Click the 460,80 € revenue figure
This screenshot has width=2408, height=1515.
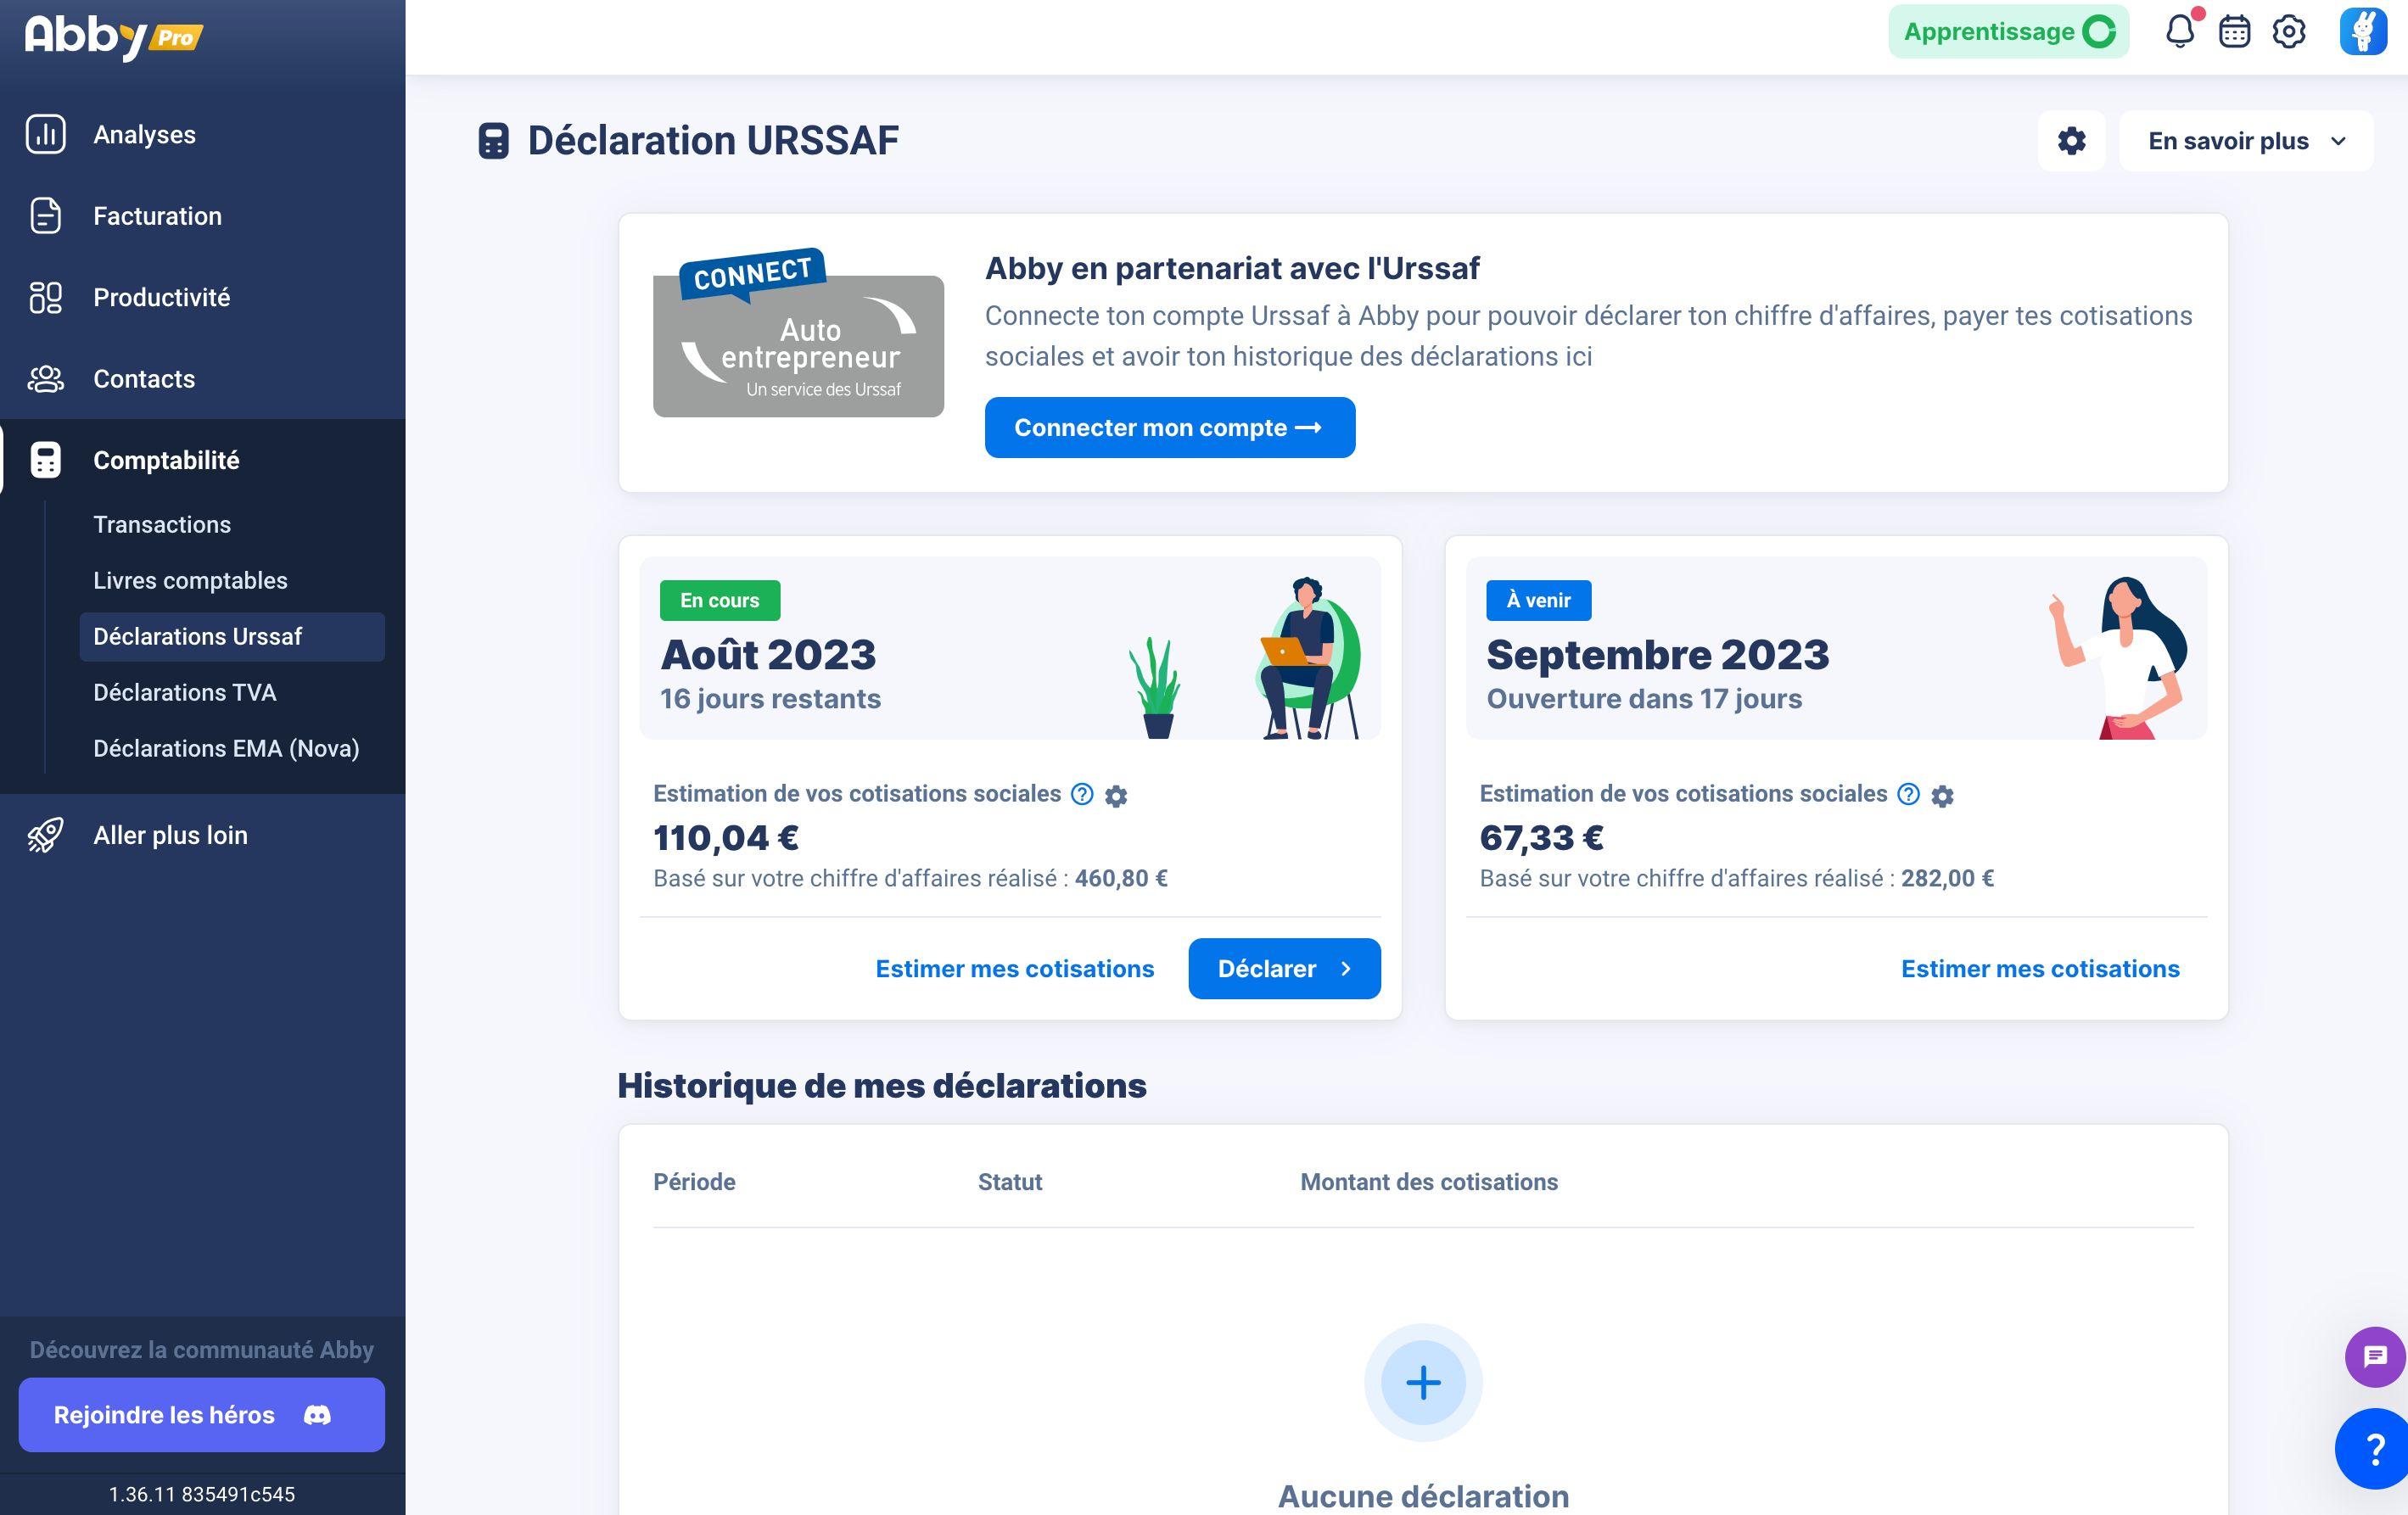1121,879
